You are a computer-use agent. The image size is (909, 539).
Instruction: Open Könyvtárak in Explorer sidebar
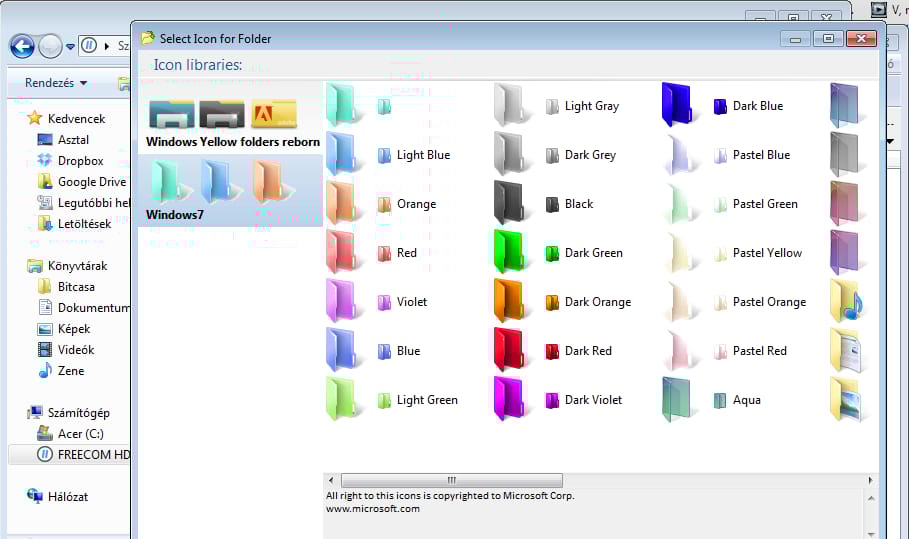tap(67, 265)
